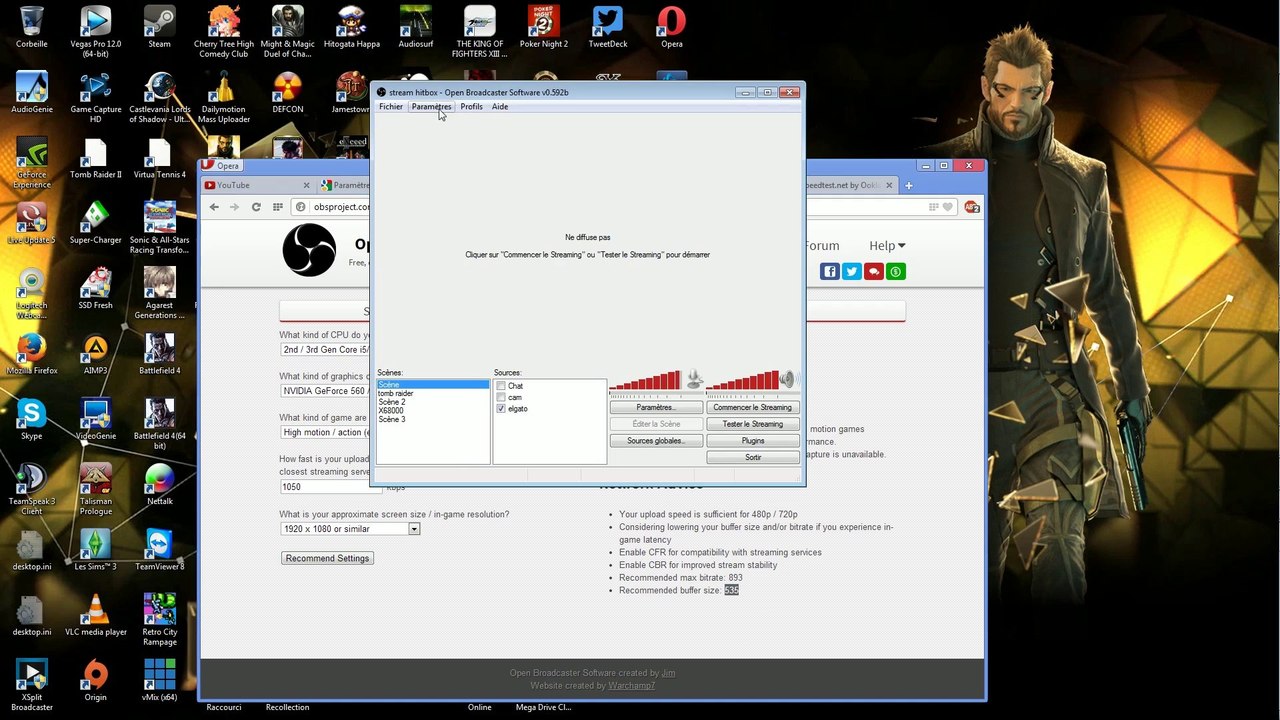Launch Audiosurf from the desktop
1280x720 pixels.
(415, 27)
